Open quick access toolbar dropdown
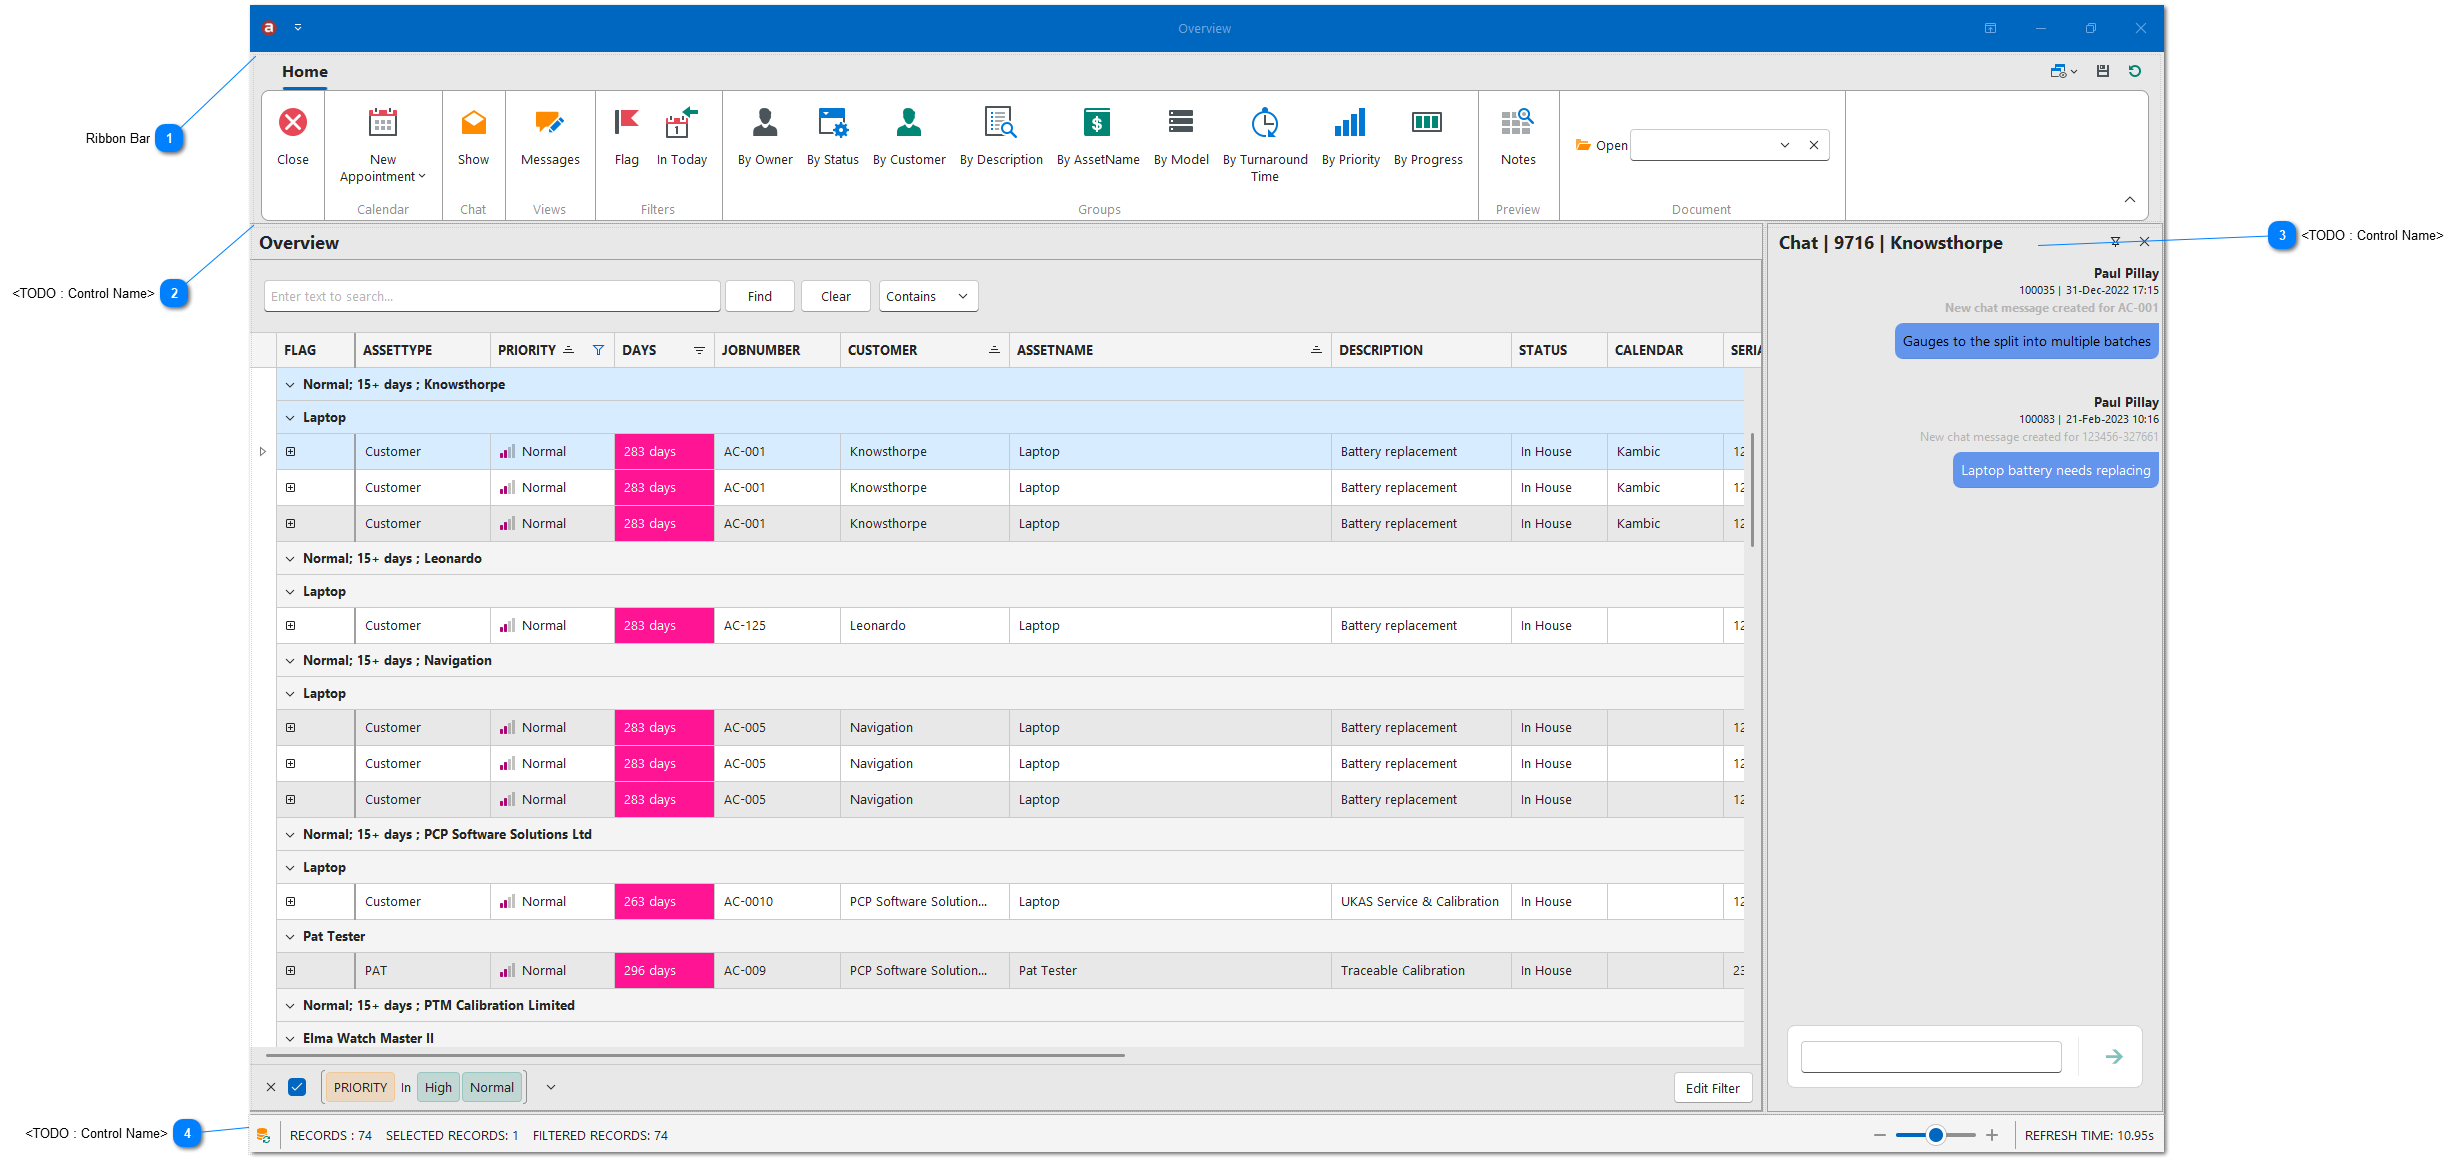The image size is (2460, 1166). [298, 28]
